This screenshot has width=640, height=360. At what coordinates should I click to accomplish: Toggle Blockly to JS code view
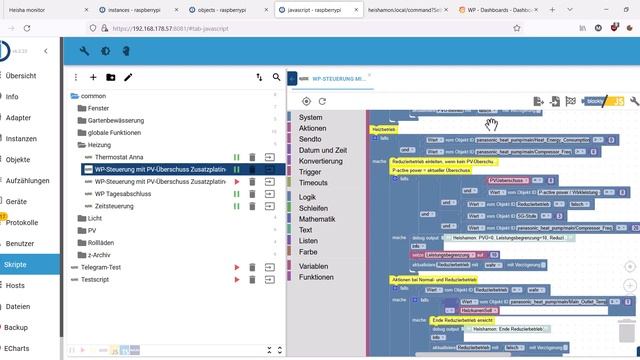click(604, 101)
